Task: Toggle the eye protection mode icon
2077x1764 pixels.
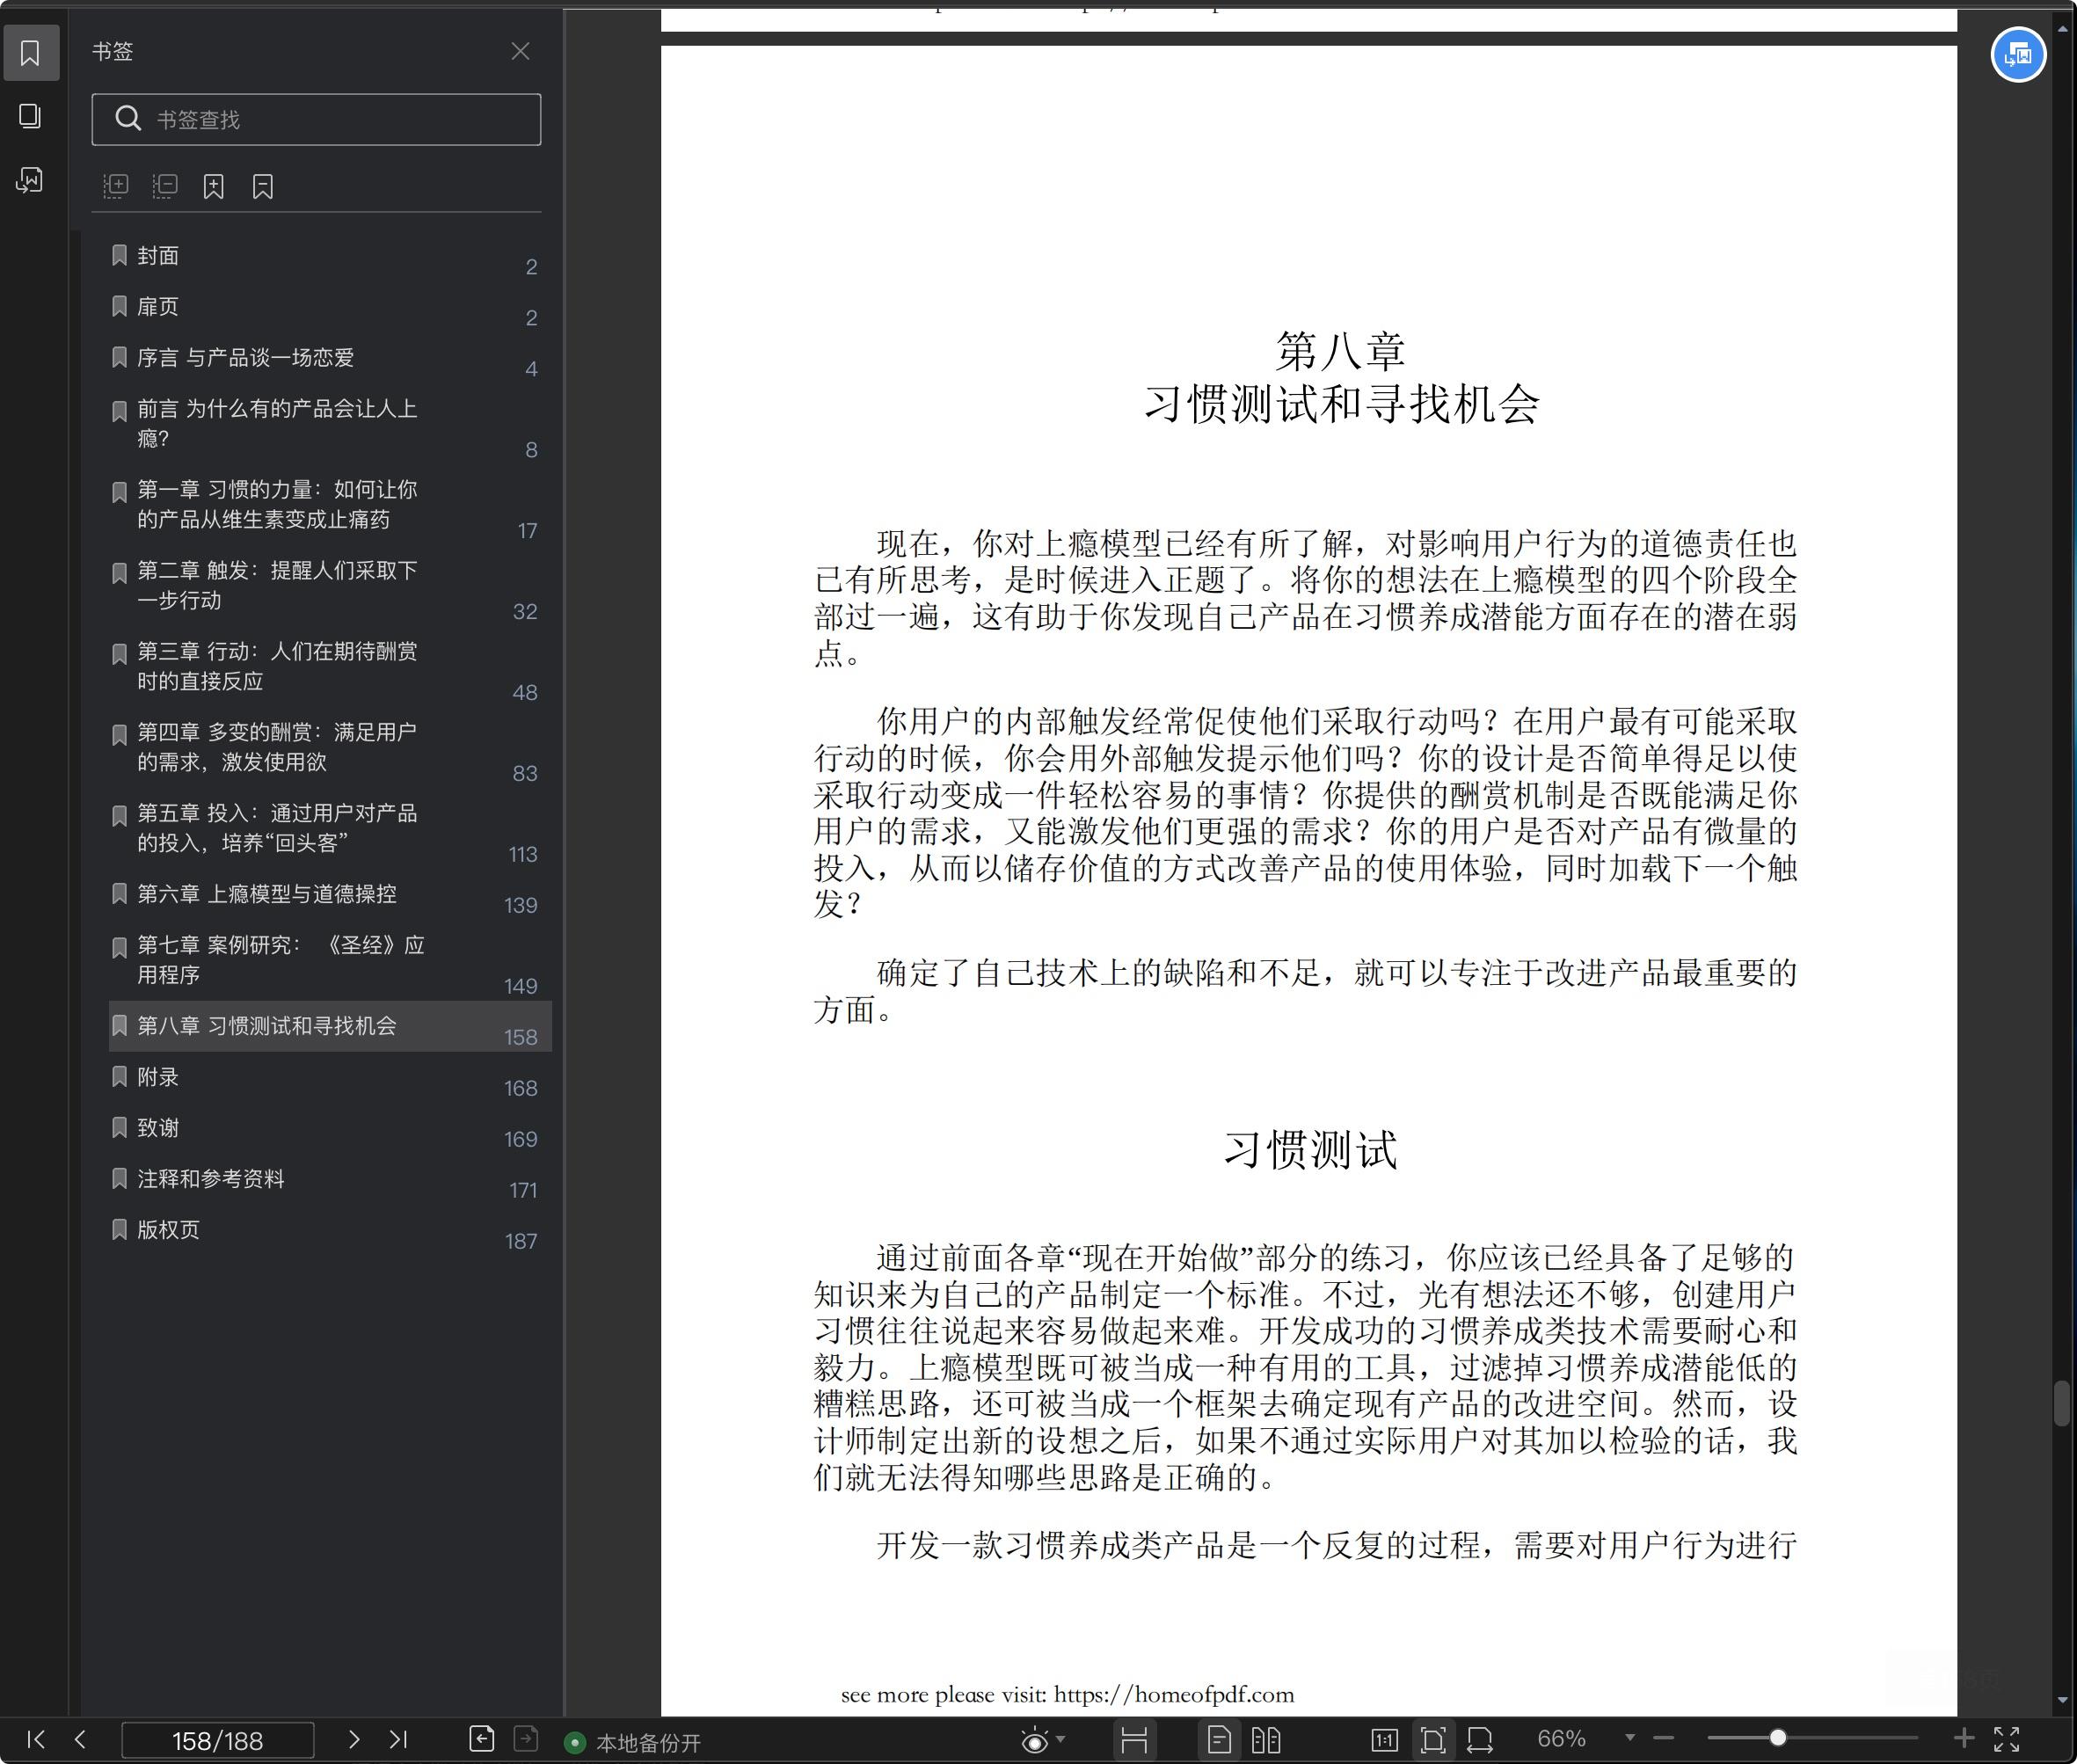Action: (x=1035, y=1741)
